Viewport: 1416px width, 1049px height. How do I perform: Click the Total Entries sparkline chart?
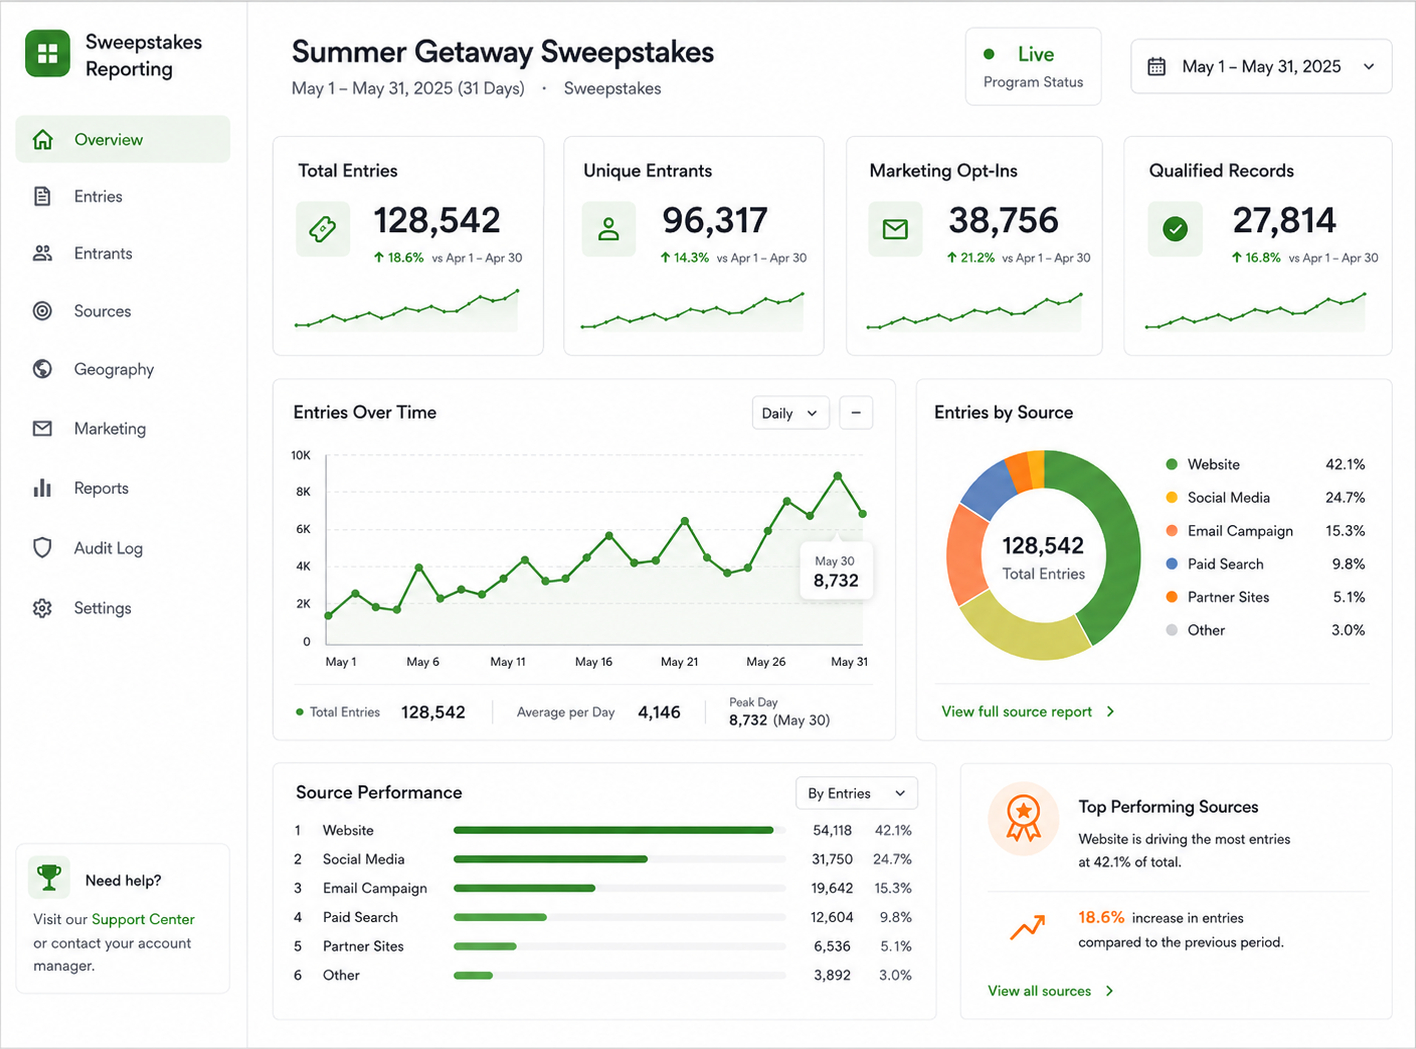click(x=407, y=310)
